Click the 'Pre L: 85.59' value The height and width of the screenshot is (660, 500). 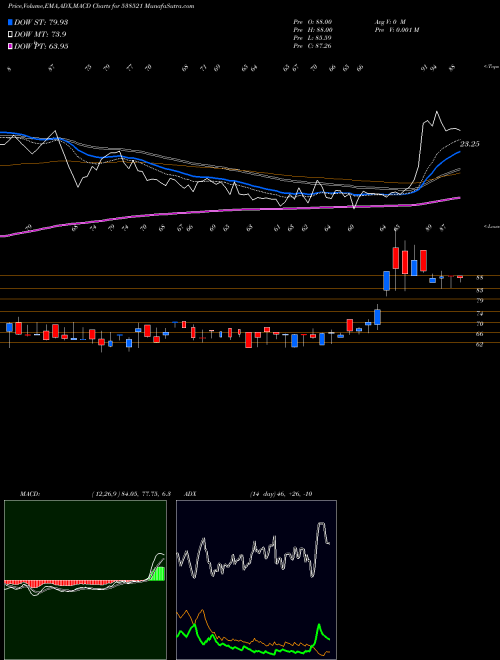click(313, 38)
